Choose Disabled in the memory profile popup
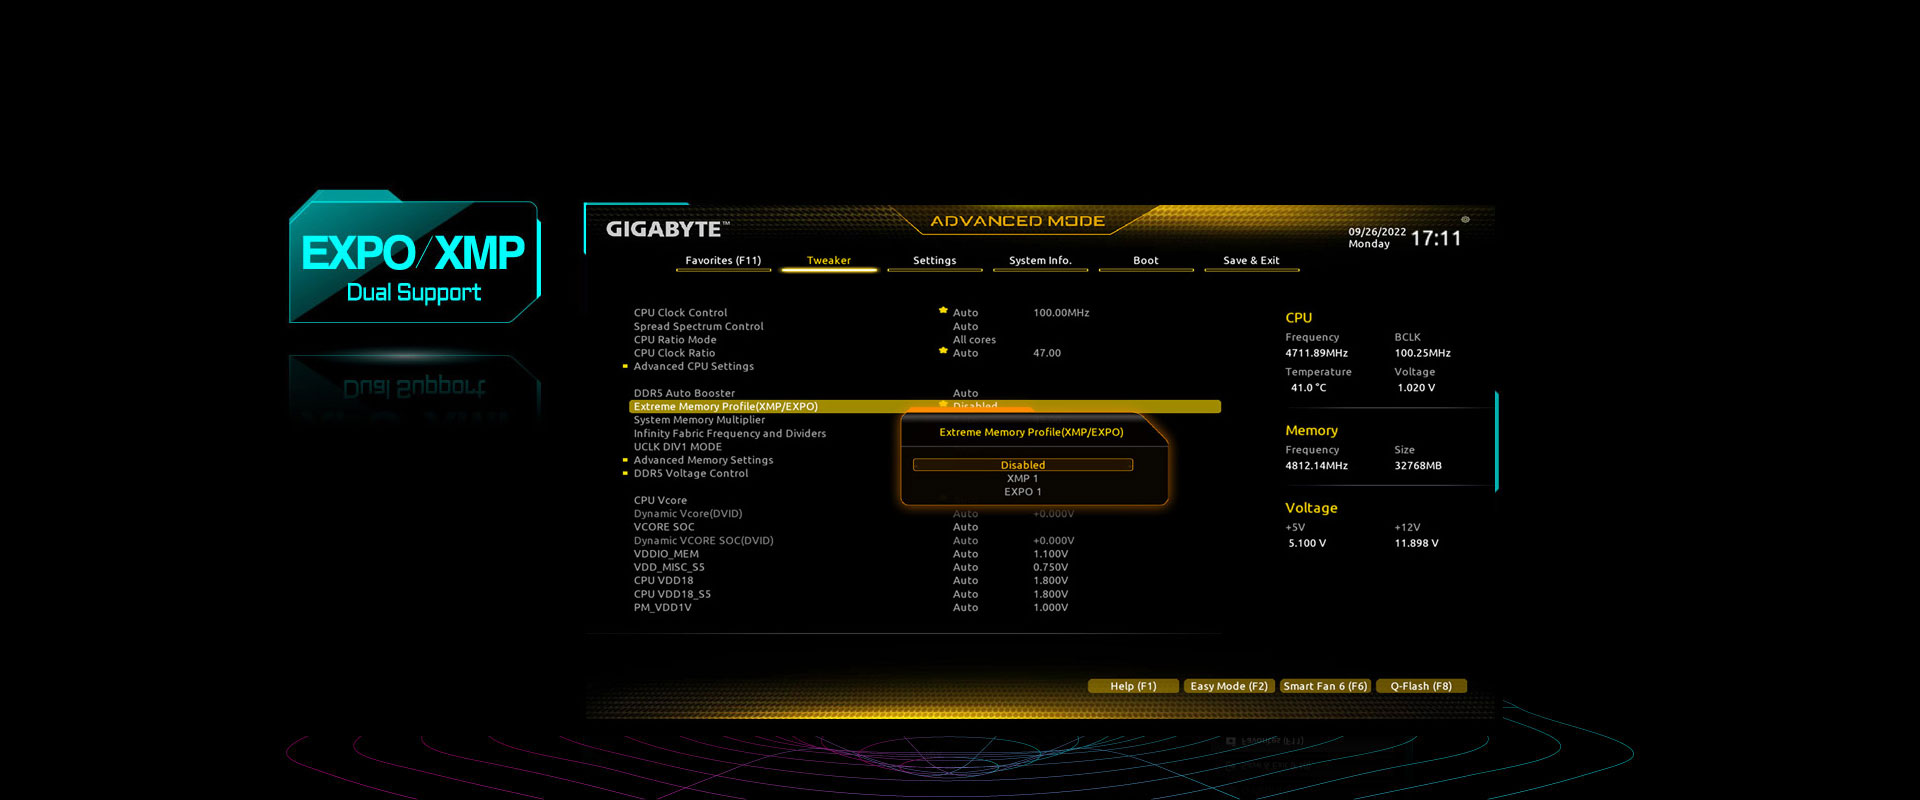1920x800 pixels. 1023,465
